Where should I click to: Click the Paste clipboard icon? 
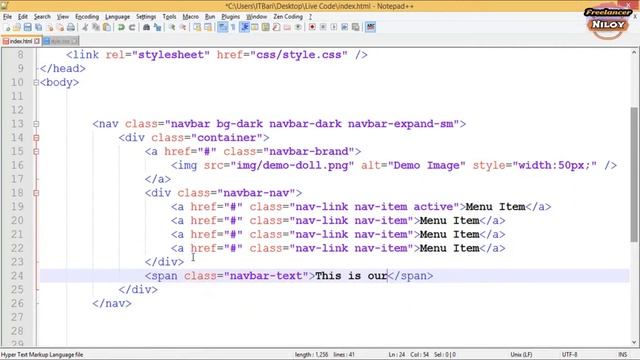pos(107,27)
